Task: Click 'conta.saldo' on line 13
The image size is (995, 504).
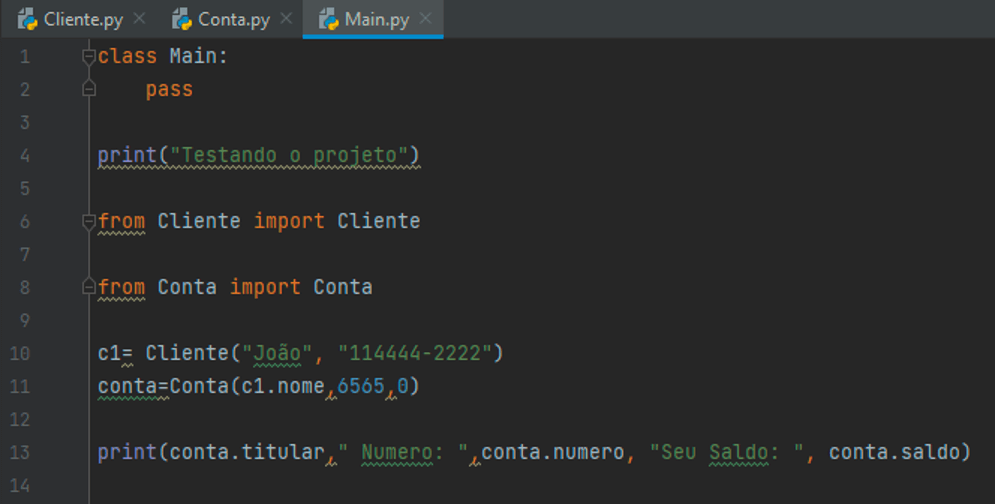Action: point(893,451)
